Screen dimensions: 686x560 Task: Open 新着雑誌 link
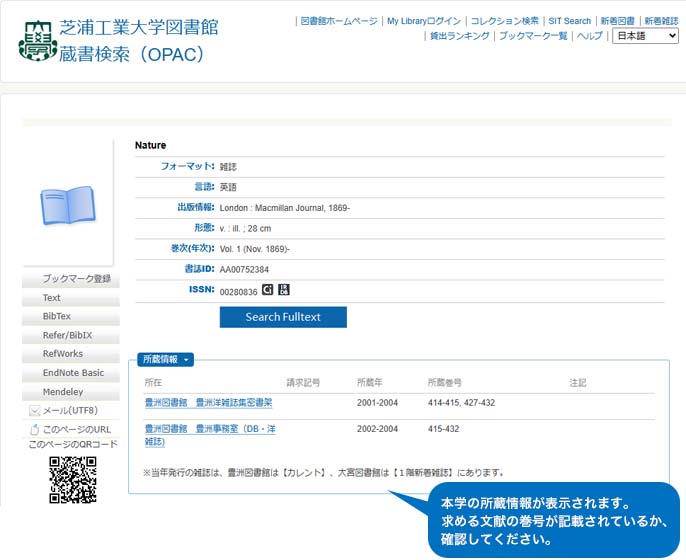pos(661,21)
